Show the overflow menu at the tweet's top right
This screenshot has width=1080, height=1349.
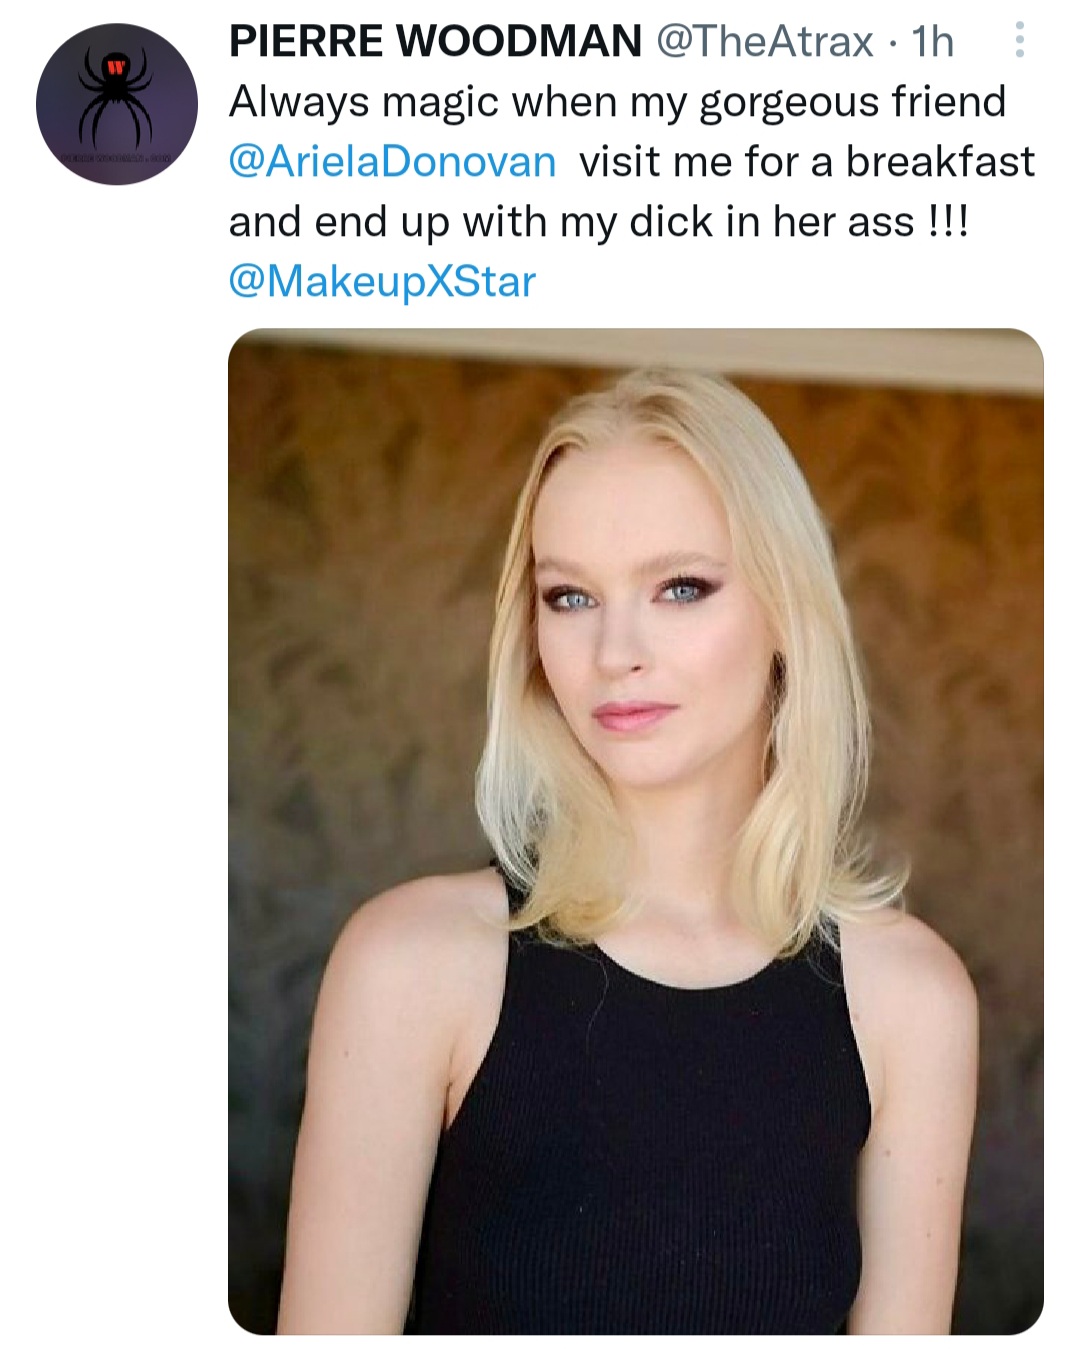point(1019,40)
